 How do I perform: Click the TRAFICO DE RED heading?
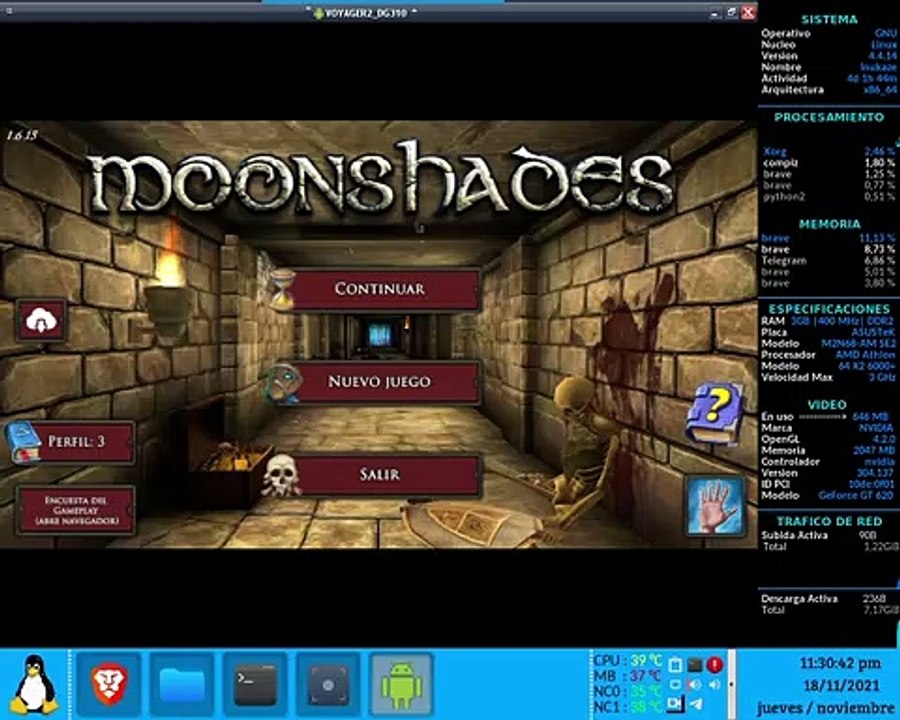[x=829, y=521]
